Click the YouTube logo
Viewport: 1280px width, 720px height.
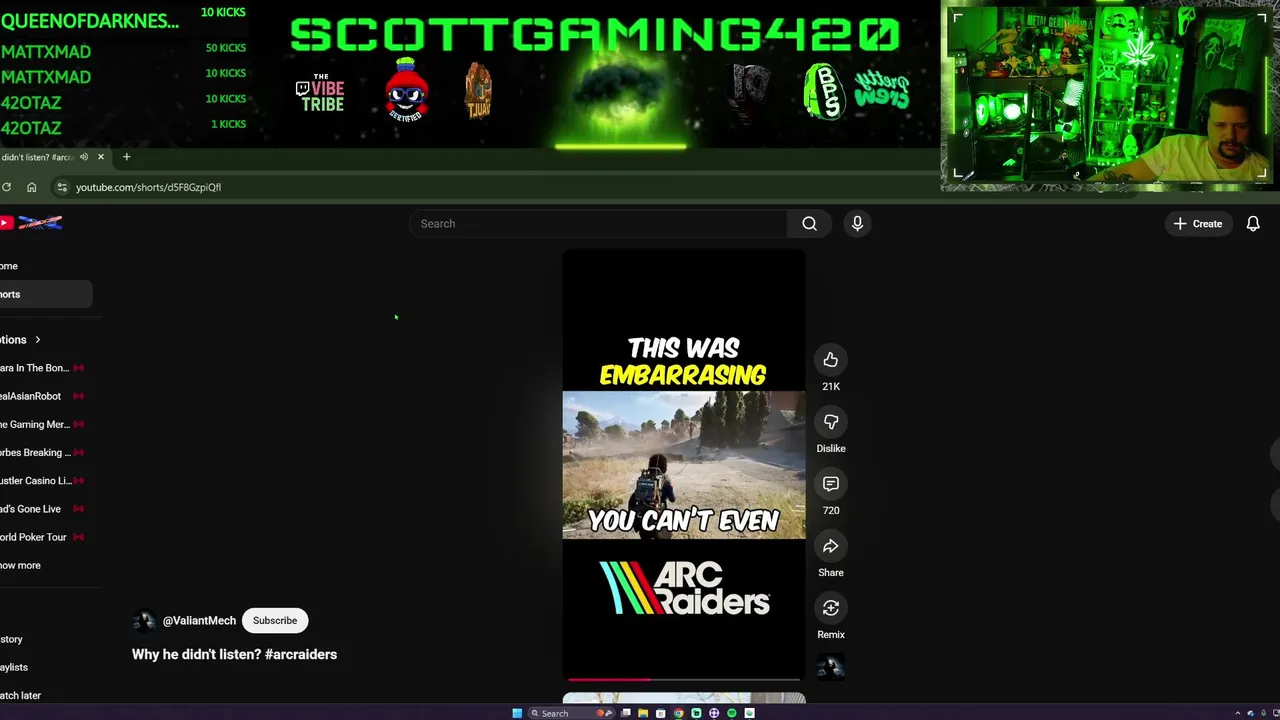click(32, 223)
